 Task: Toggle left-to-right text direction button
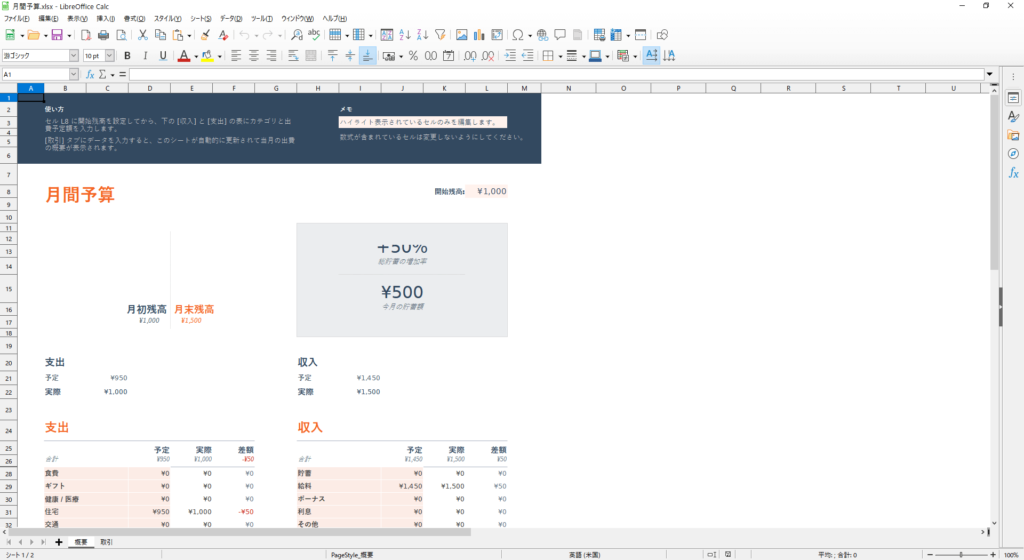651,56
